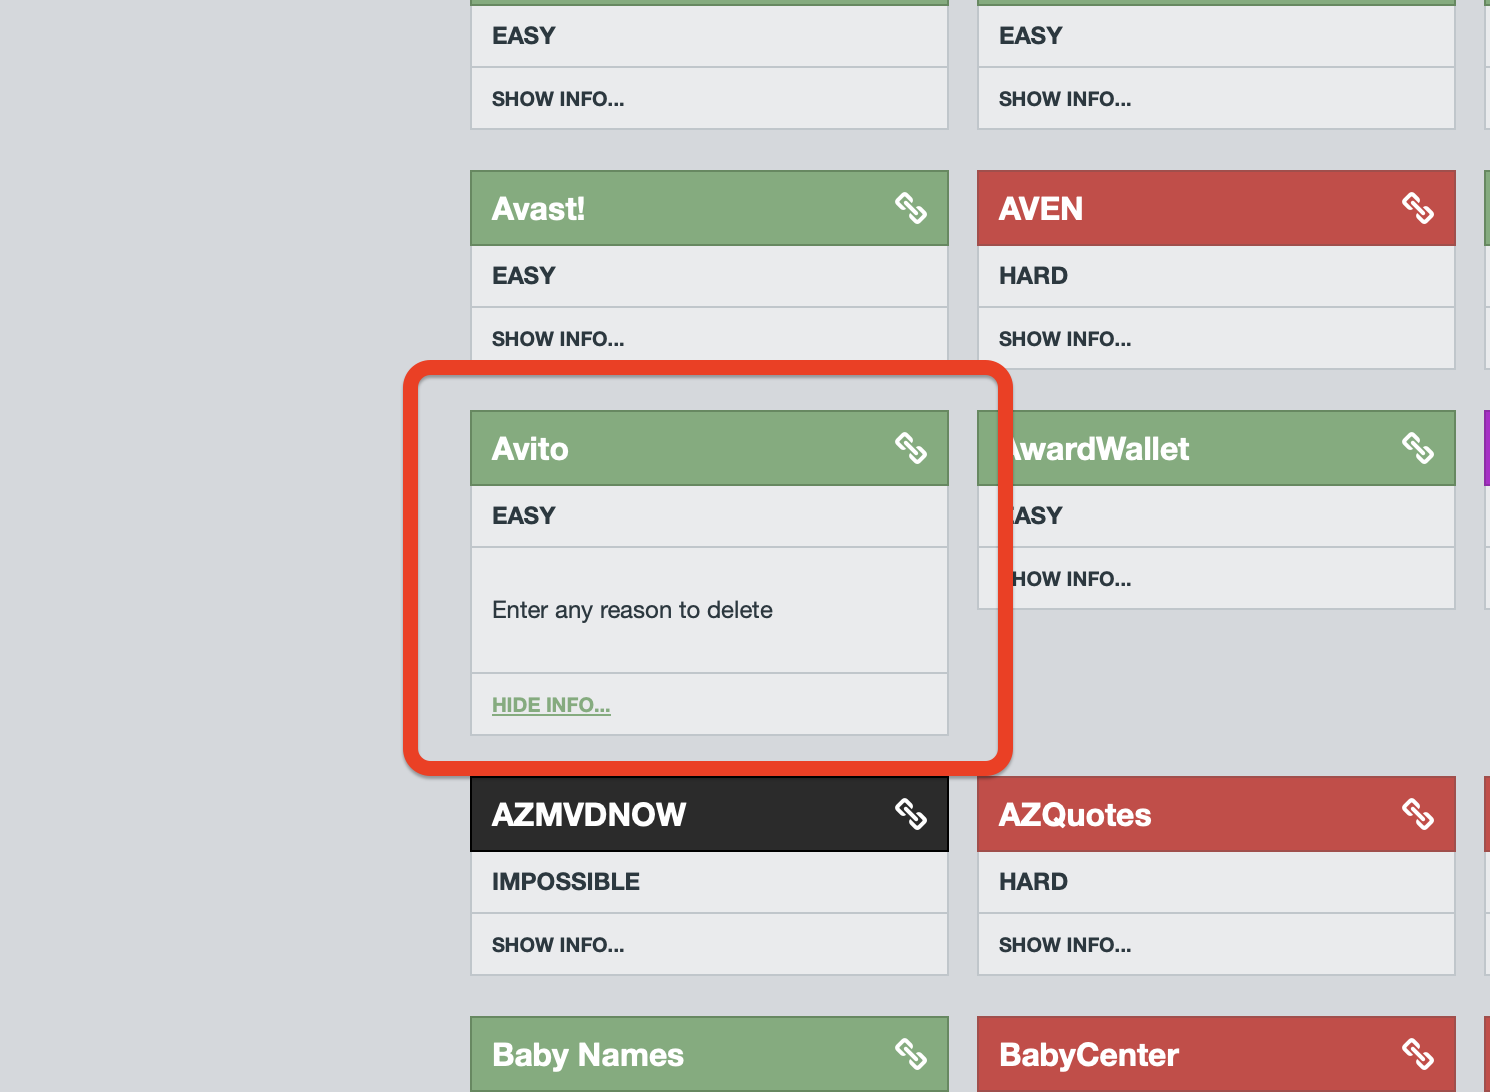Expand Show Info under AVEN
The image size is (1490, 1092).
[1065, 339]
